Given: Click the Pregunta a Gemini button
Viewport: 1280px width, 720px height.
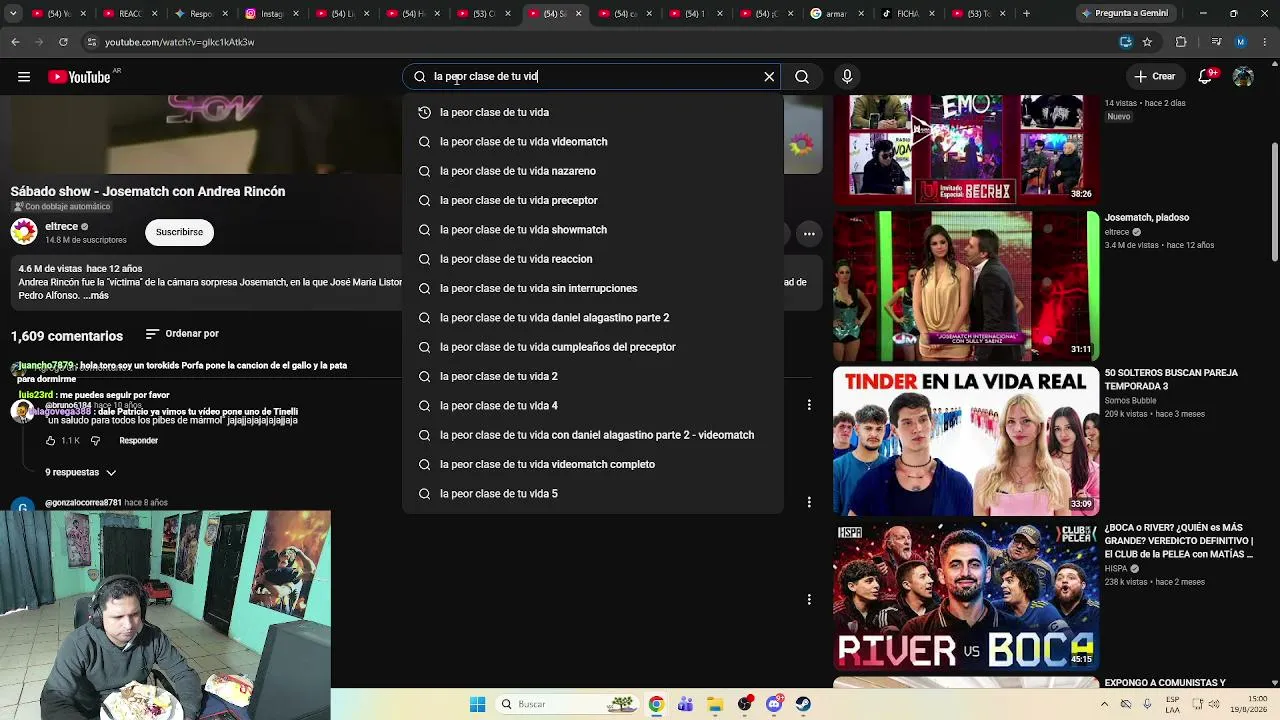Looking at the screenshot, I should coord(1125,14).
